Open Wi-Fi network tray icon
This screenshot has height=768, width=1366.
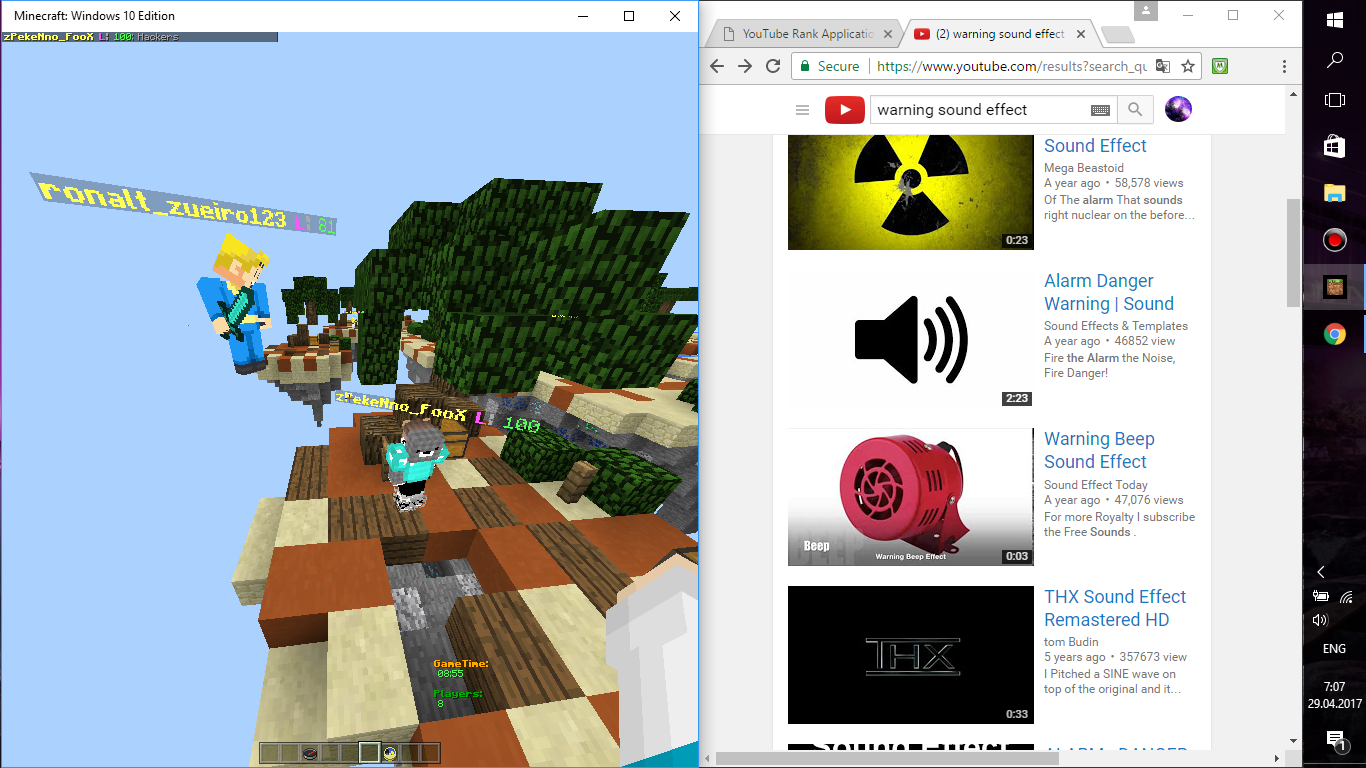[x=1347, y=597]
